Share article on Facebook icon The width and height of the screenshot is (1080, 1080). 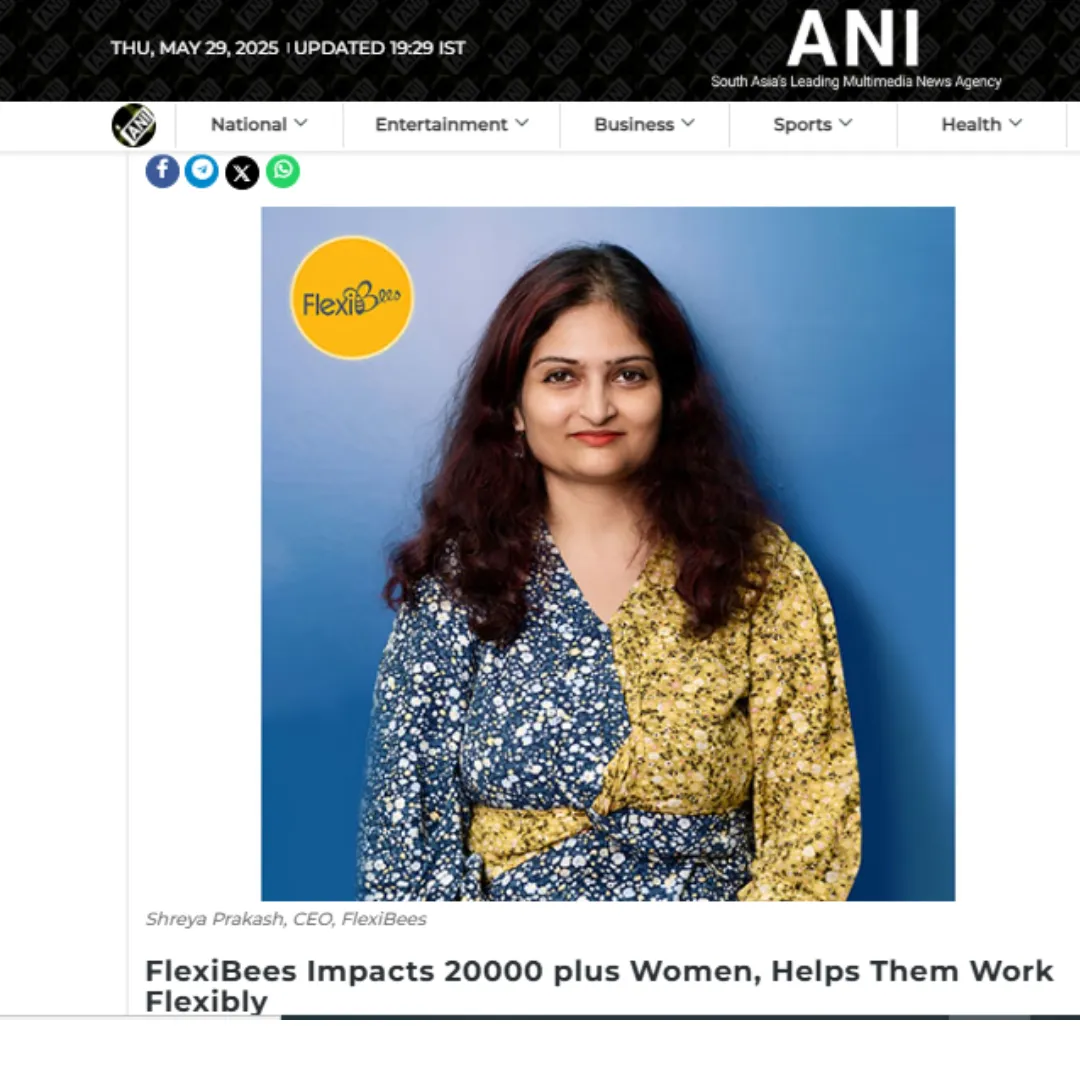[x=163, y=171]
